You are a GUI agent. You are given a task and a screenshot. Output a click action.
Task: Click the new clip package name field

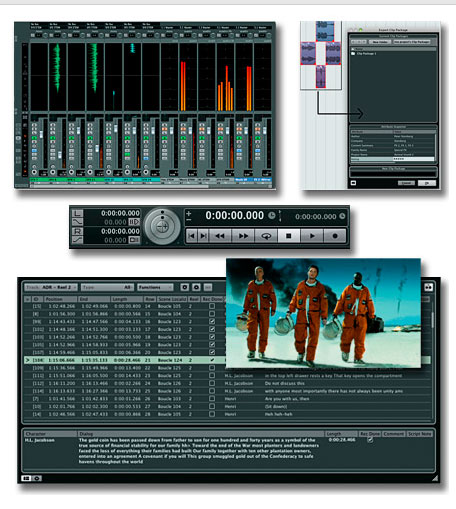click(x=393, y=174)
